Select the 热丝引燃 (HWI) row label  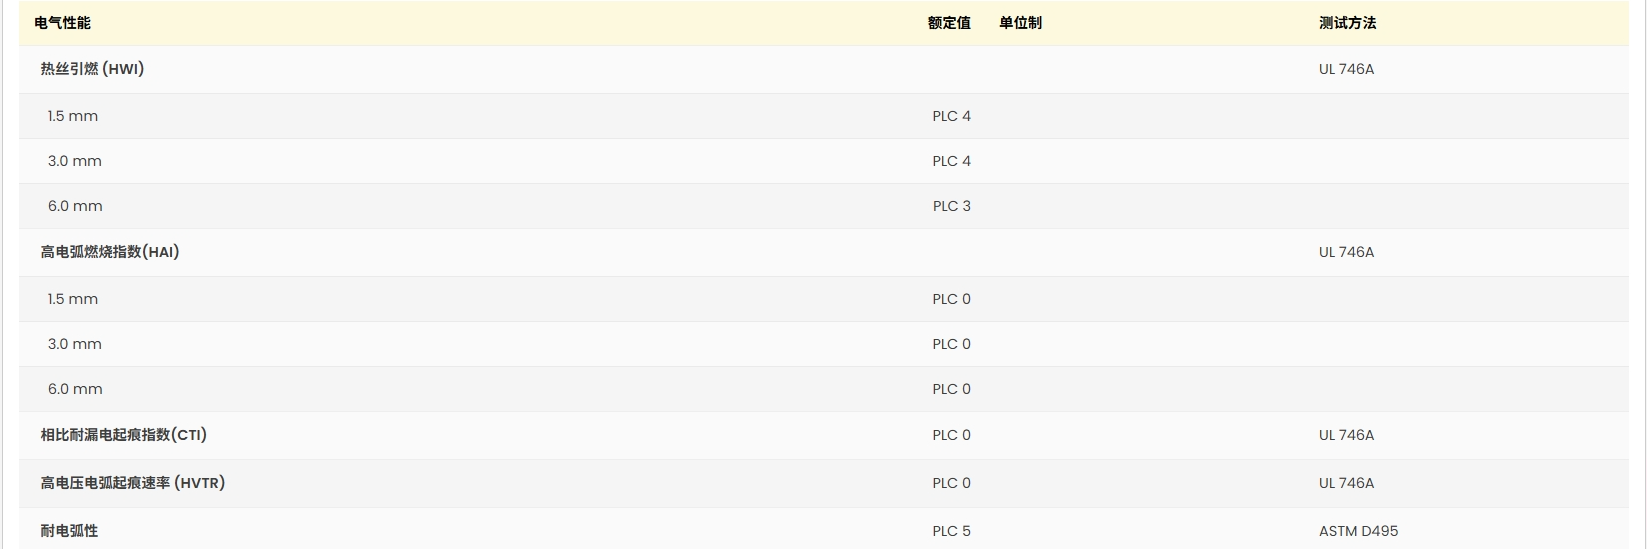[x=92, y=69]
